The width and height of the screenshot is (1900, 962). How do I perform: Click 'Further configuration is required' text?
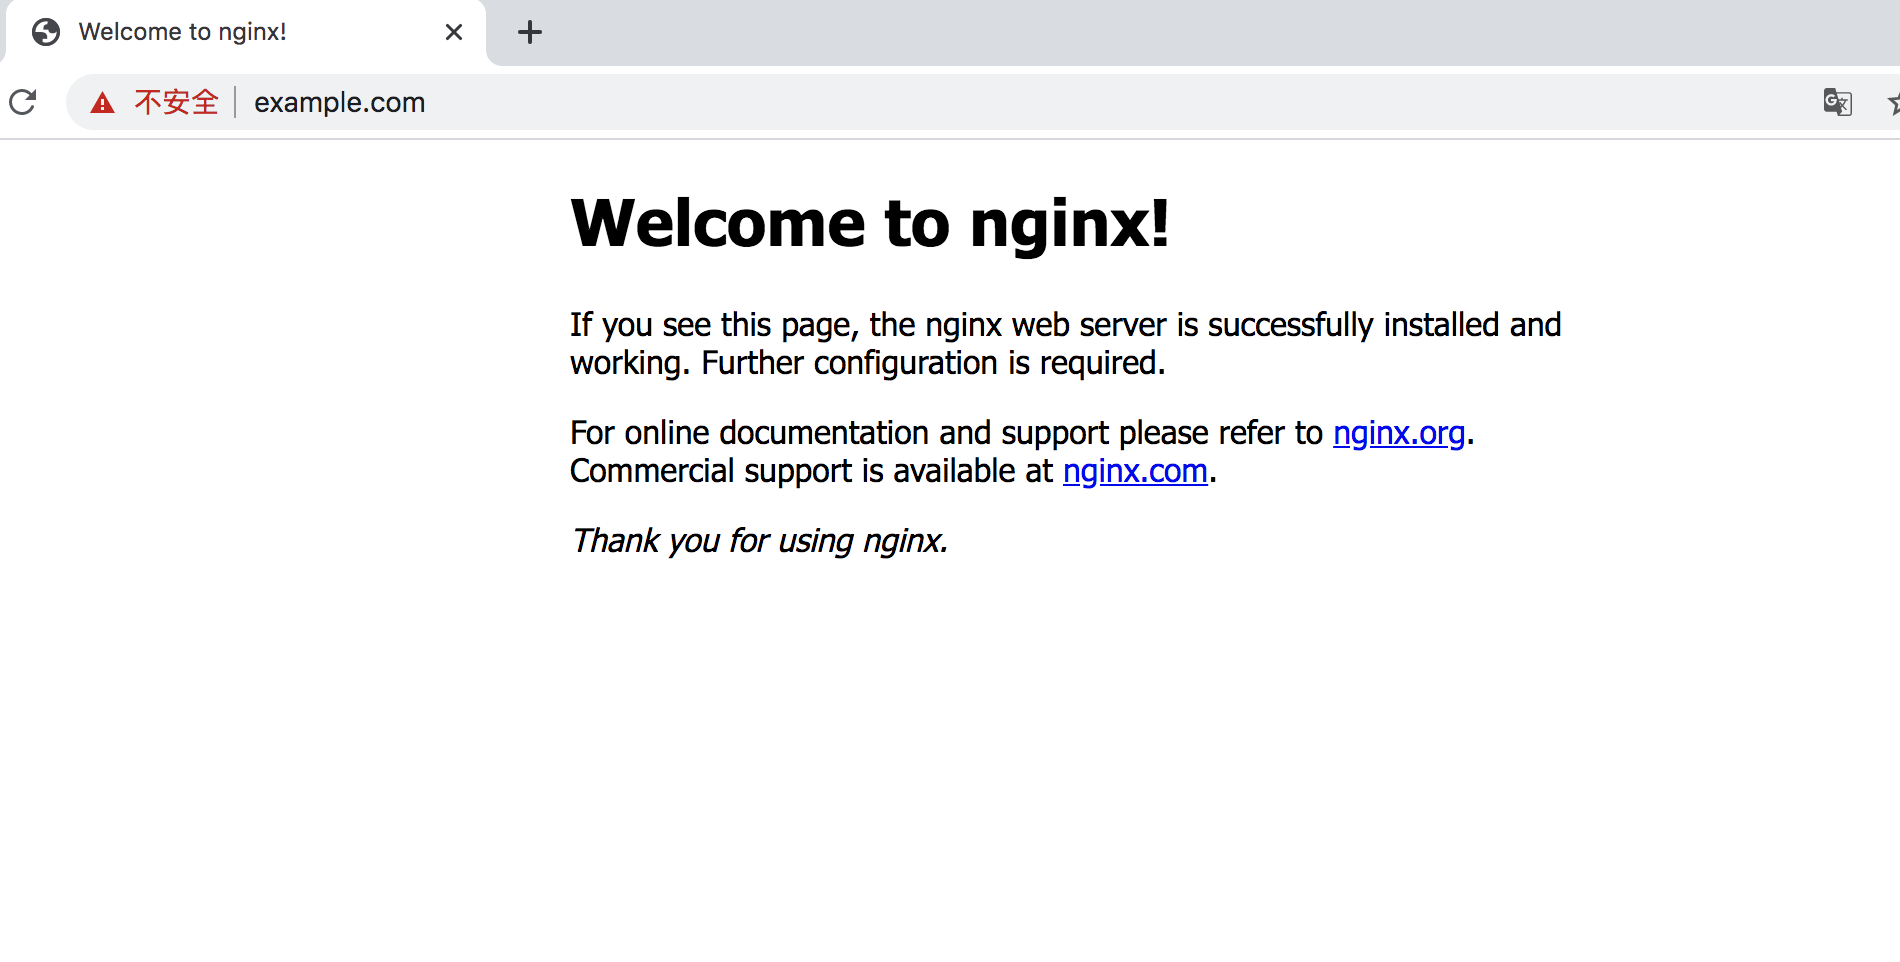[932, 363]
